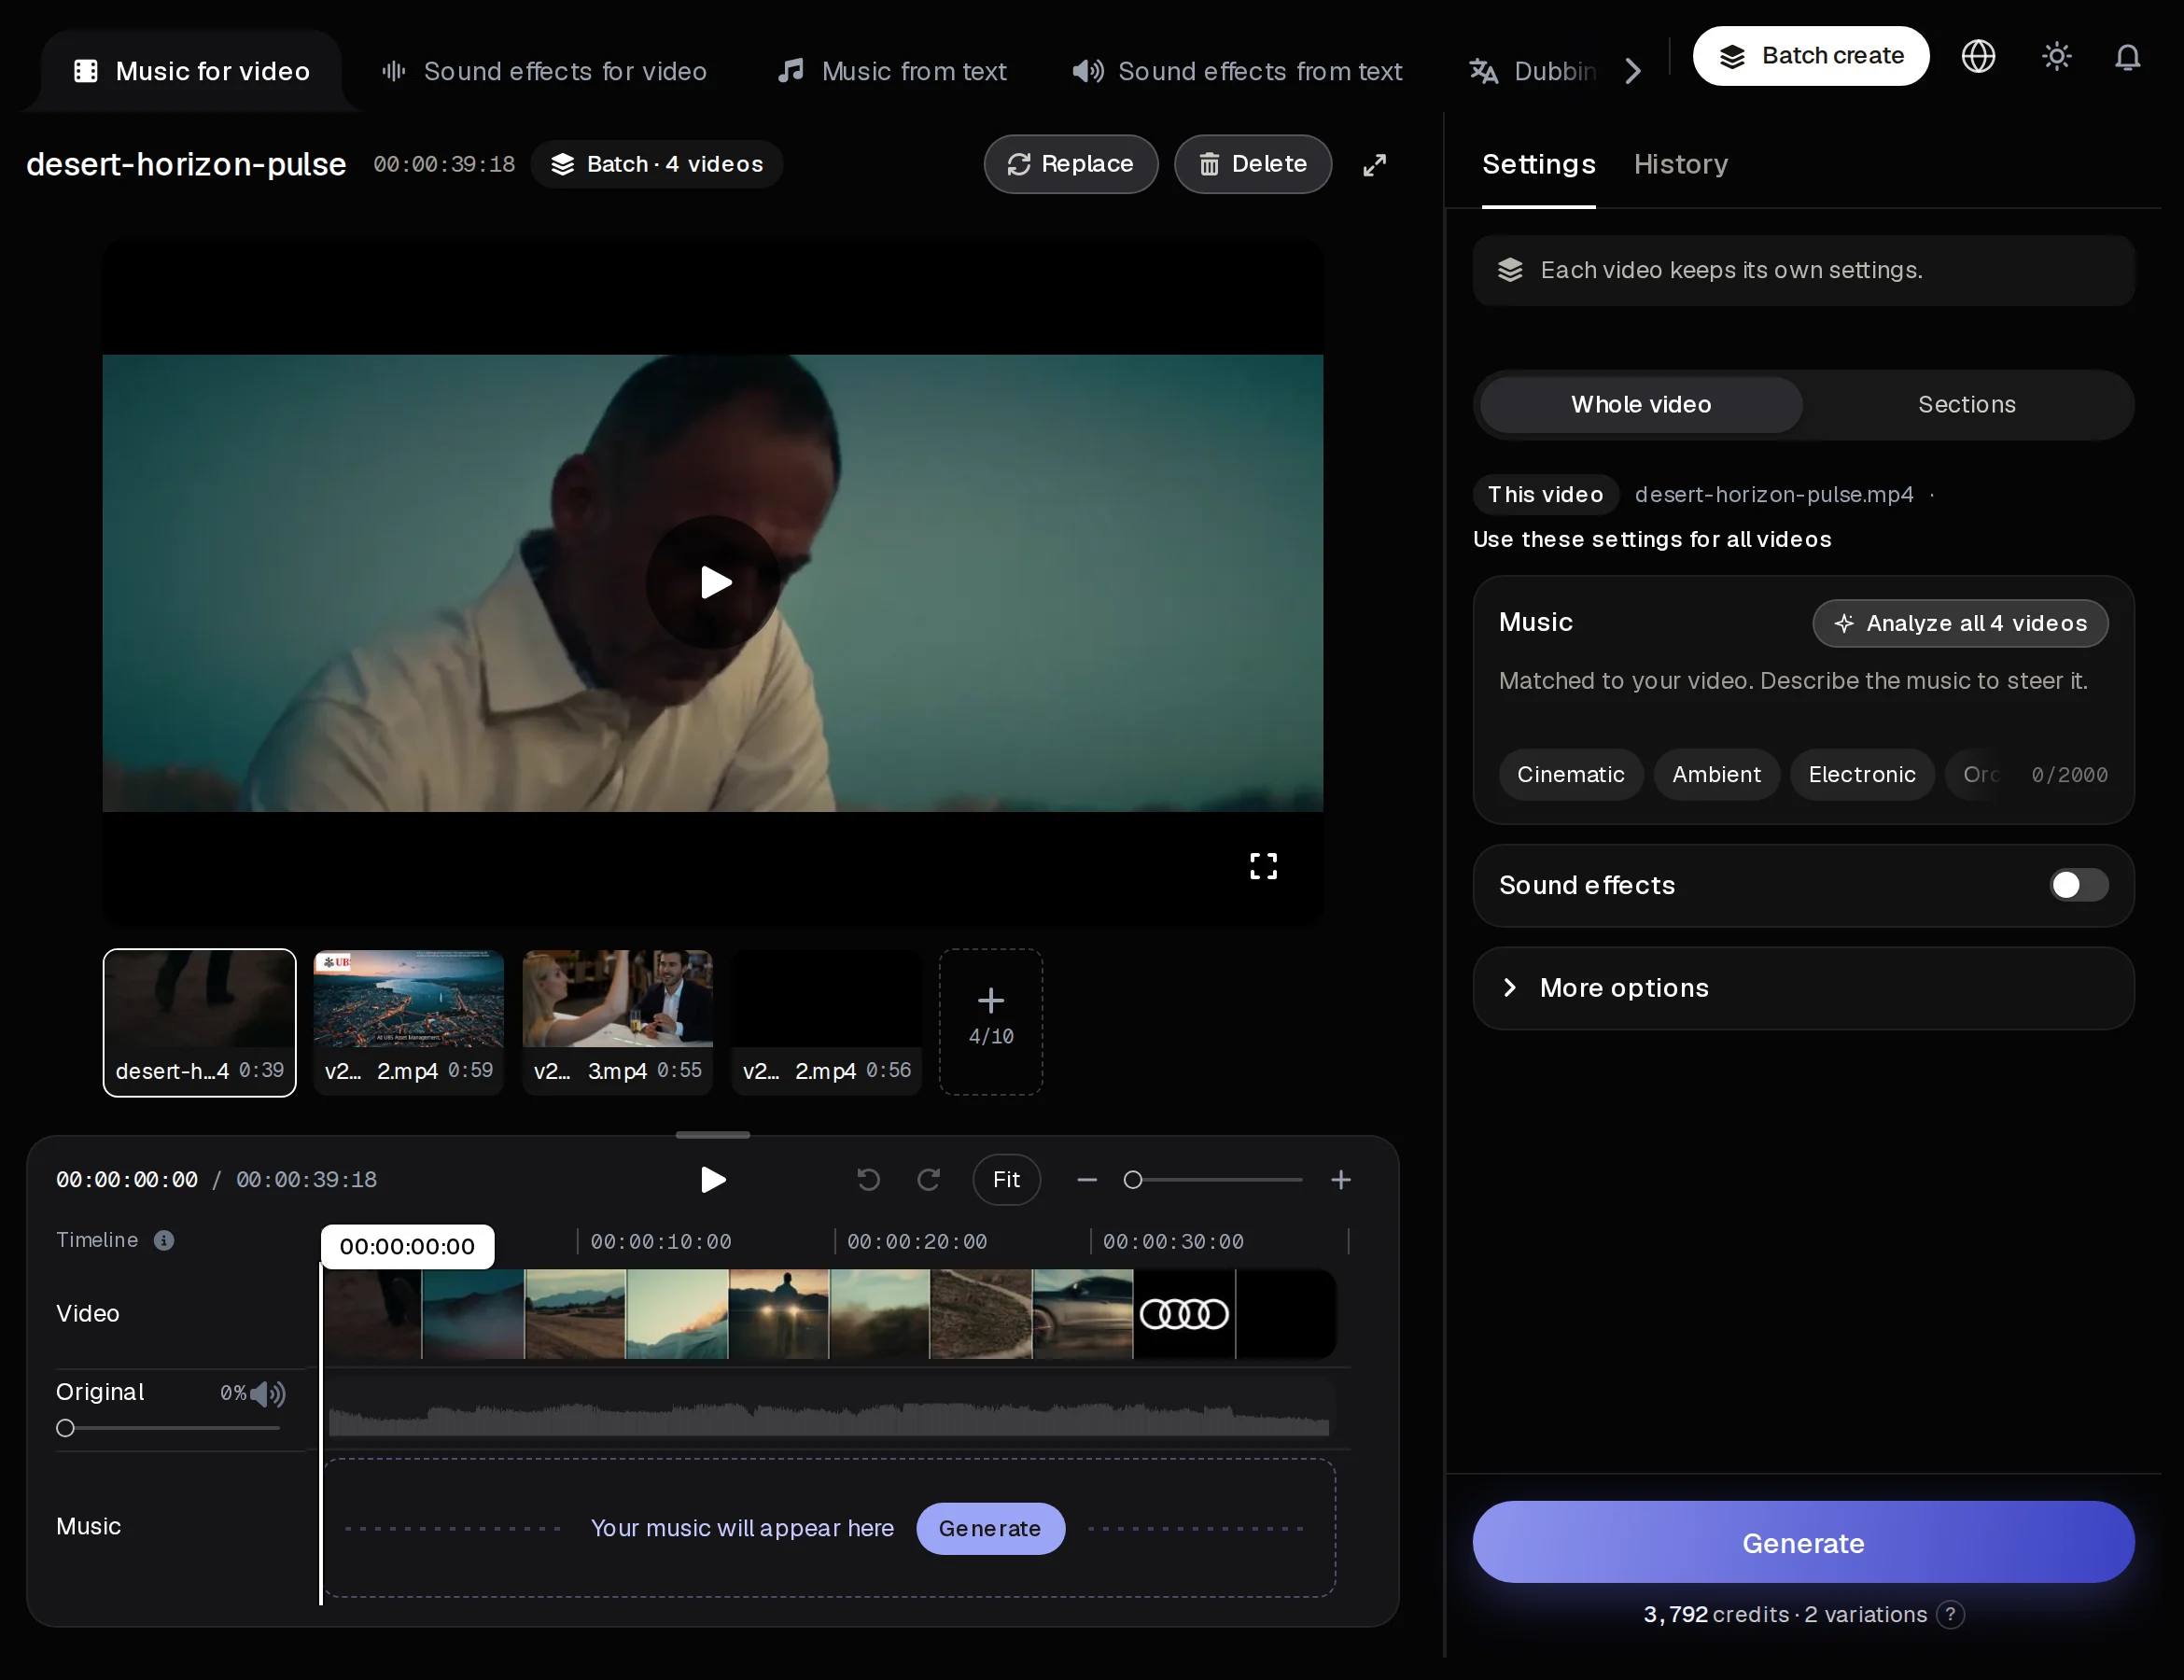2184x1680 pixels.
Task: Click Use these settings for all videos
Action: pos(1652,539)
